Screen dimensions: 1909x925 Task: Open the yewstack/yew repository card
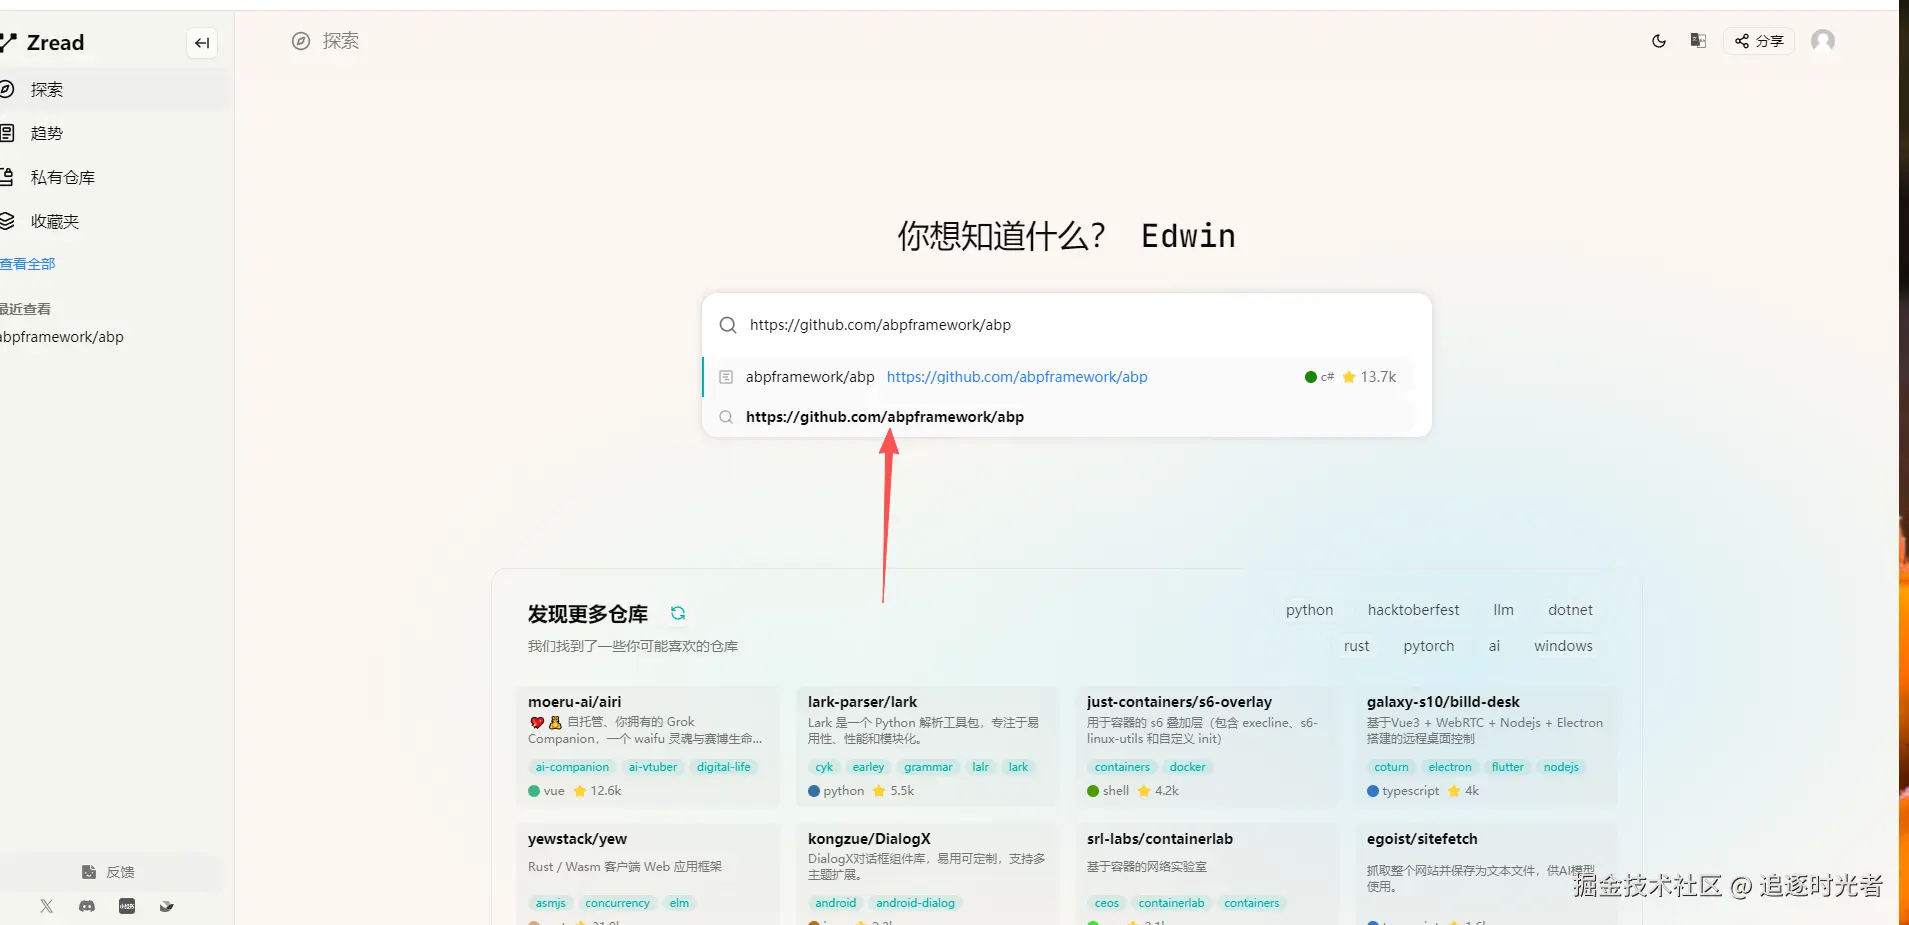[647, 874]
